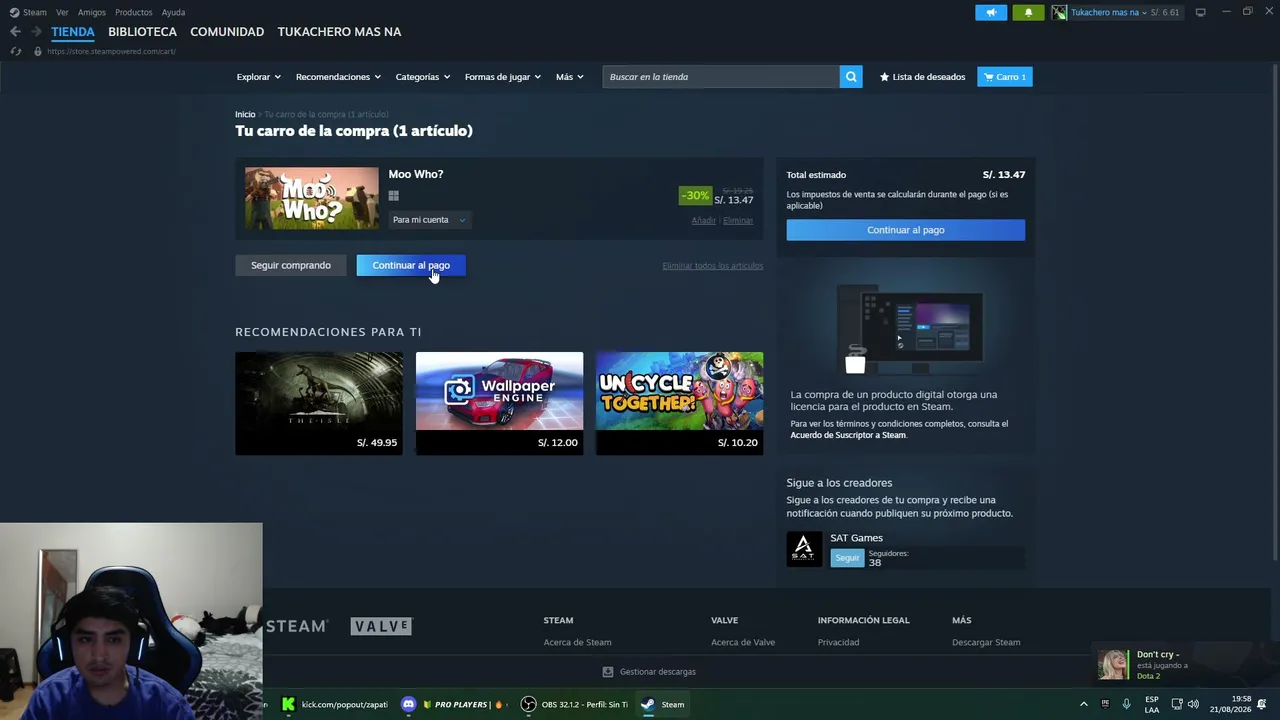The height and width of the screenshot is (720, 1280).
Task: Click the Moo Who? game title
Action: tap(416, 174)
